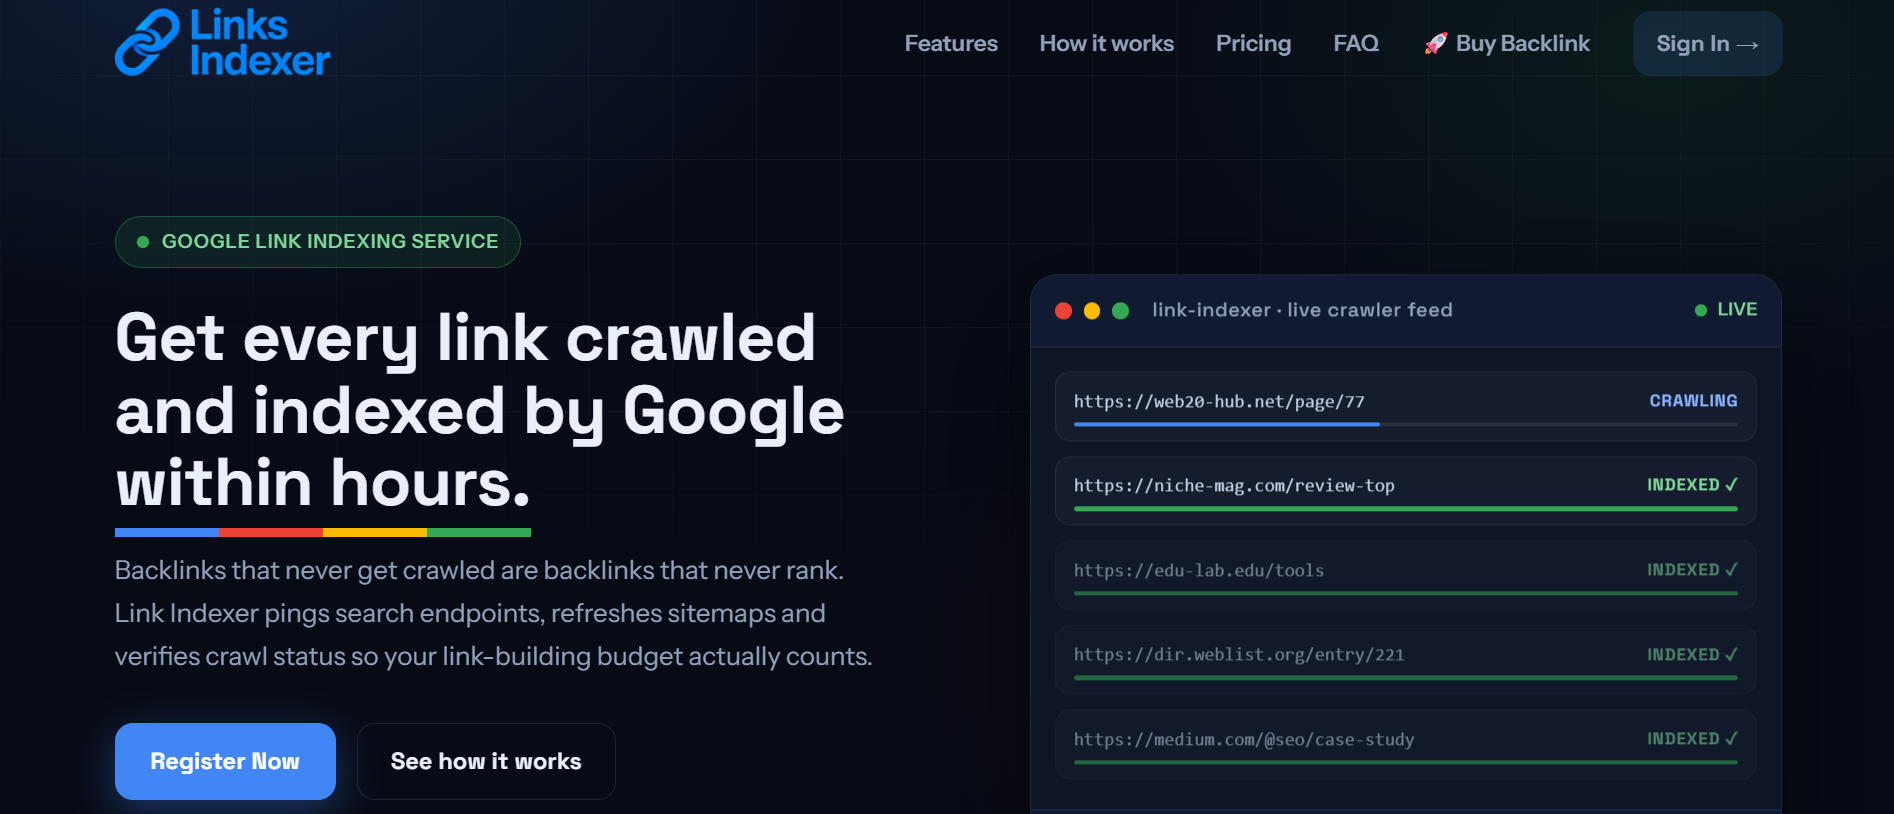Image resolution: width=1894 pixels, height=814 pixels.
Task: Click the niche-mag.com indexed progress bar
Action: [1406, 509]
